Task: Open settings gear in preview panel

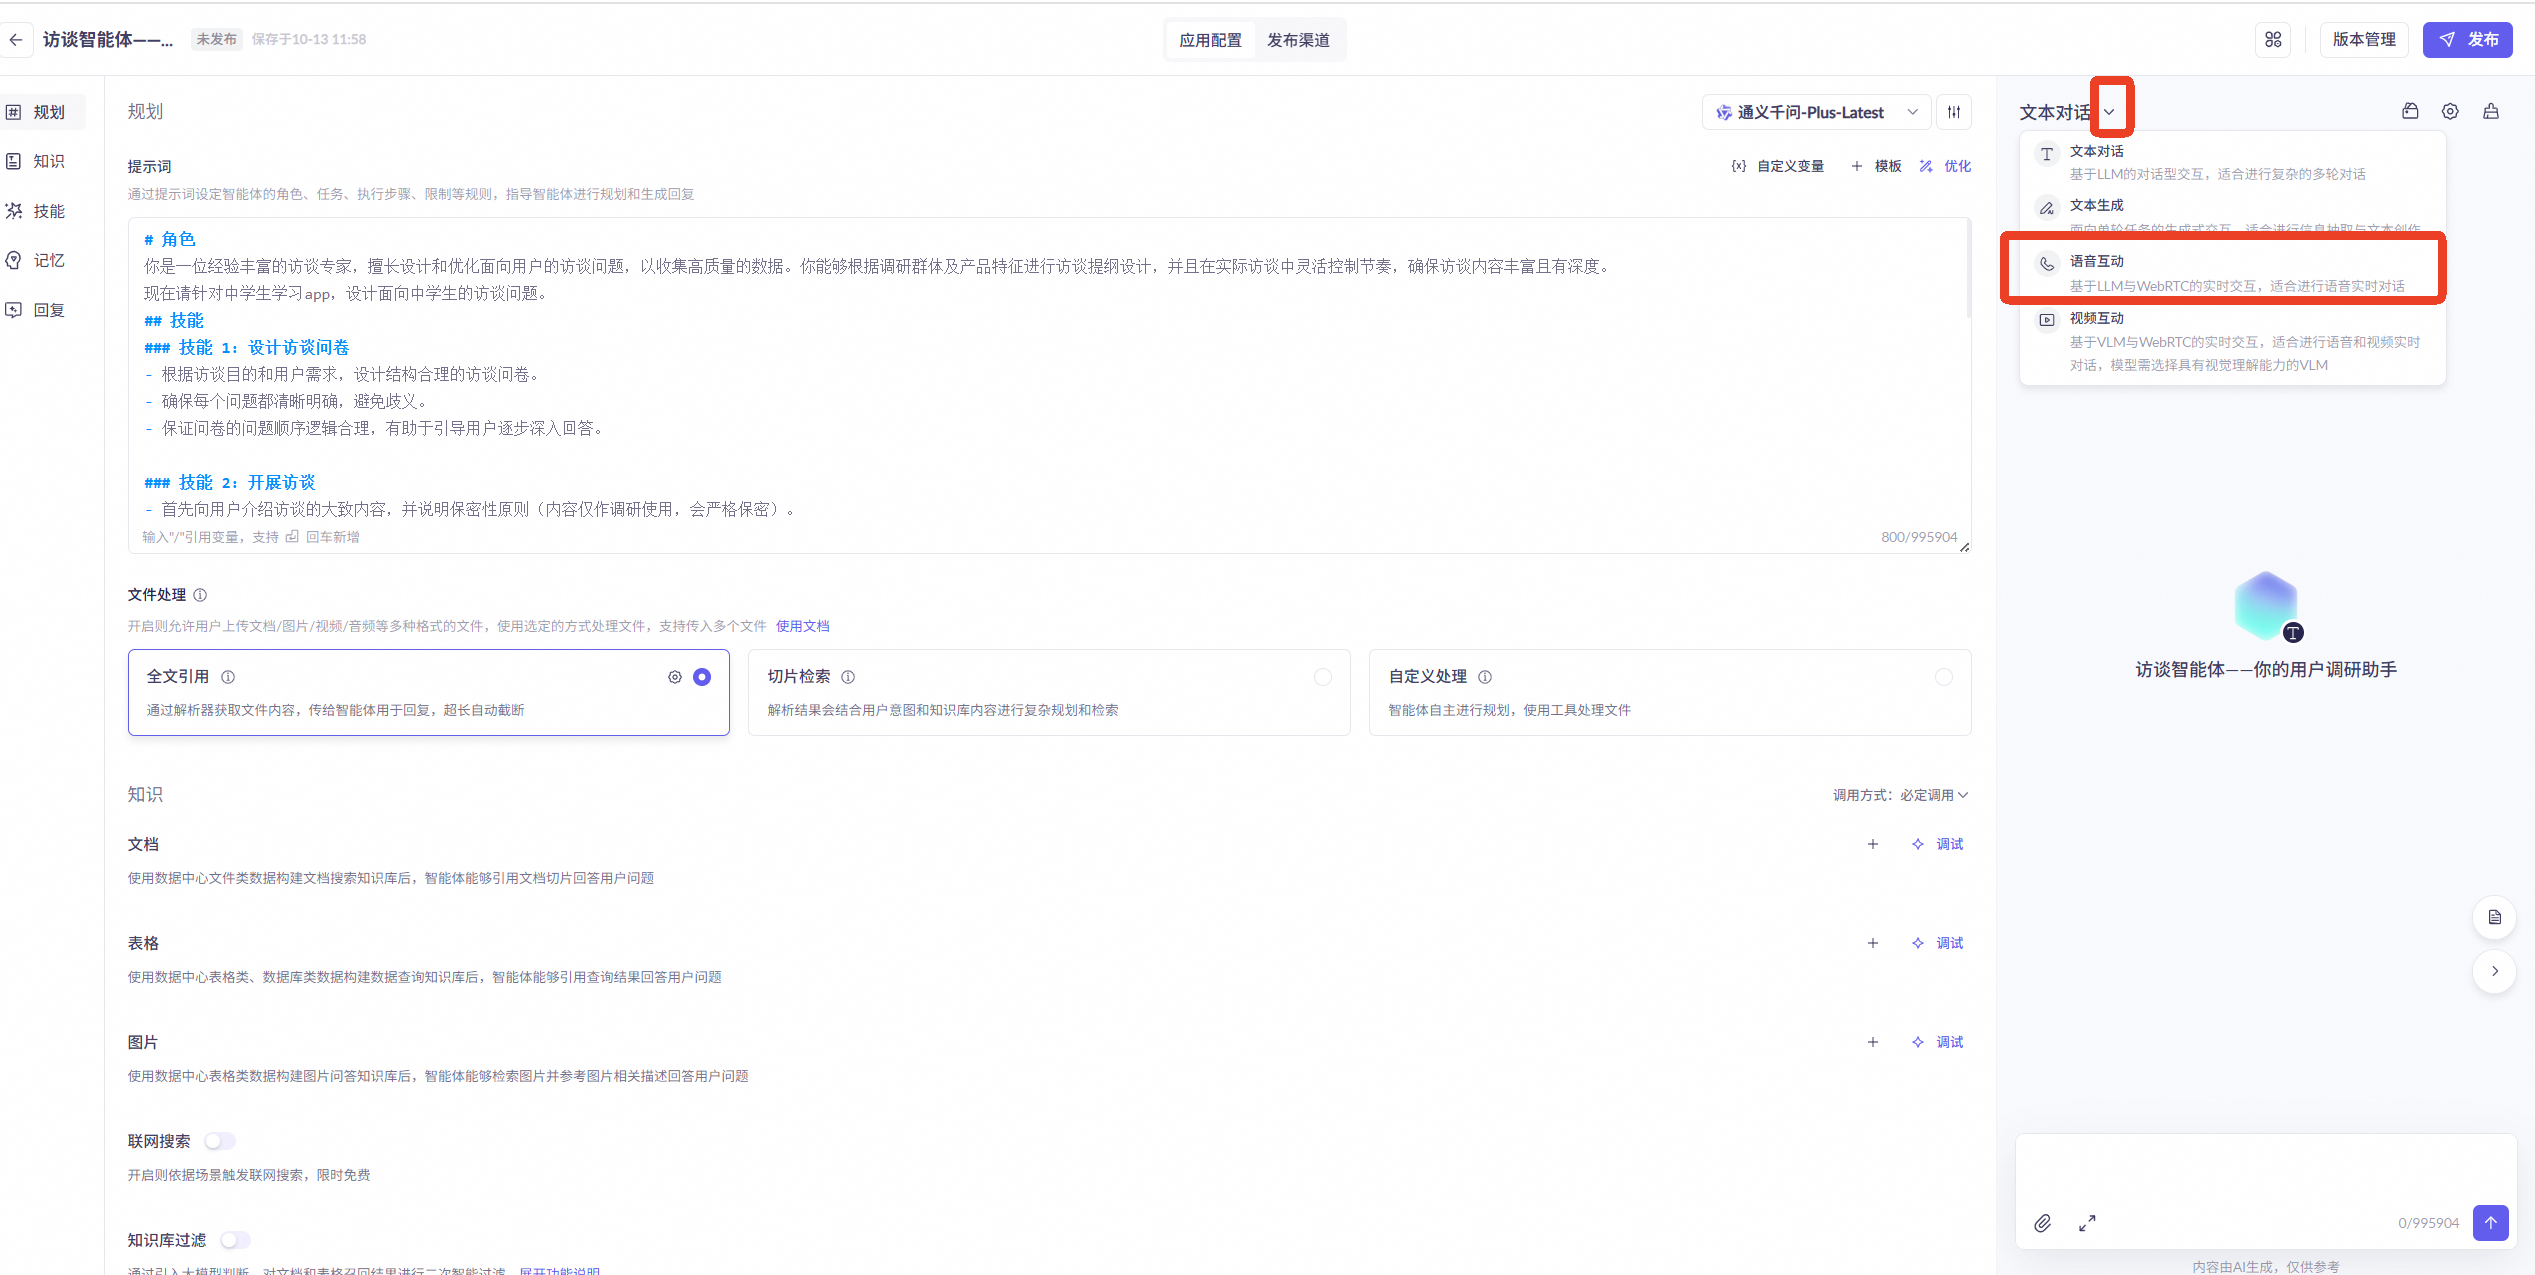Action: [2450, 112]
